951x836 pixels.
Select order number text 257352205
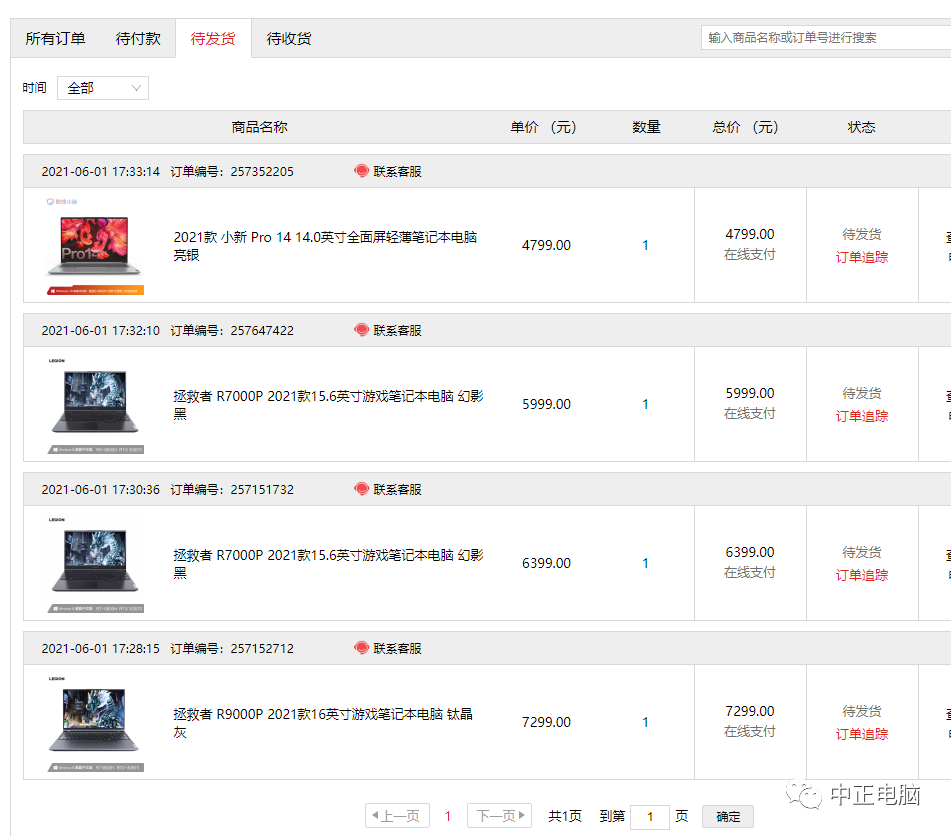click(x=262, y=172)
